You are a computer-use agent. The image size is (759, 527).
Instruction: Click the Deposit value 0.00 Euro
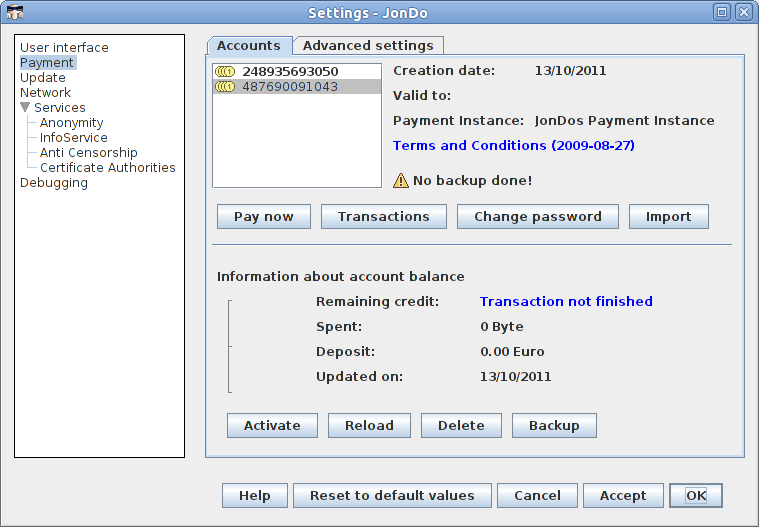pyautogui.click(x=512, y=351)
